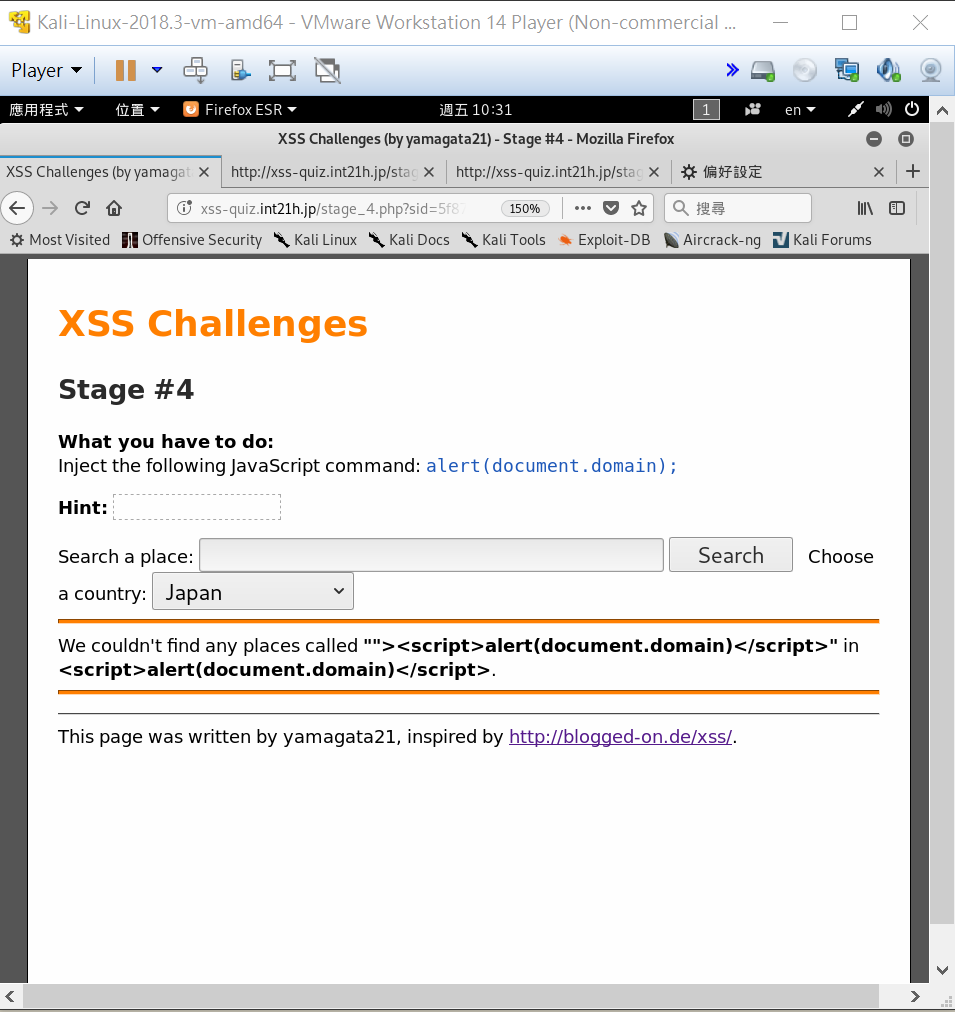955x1012 pixels.
Task: Close the 偏好設定 tab
Action: 878,172
